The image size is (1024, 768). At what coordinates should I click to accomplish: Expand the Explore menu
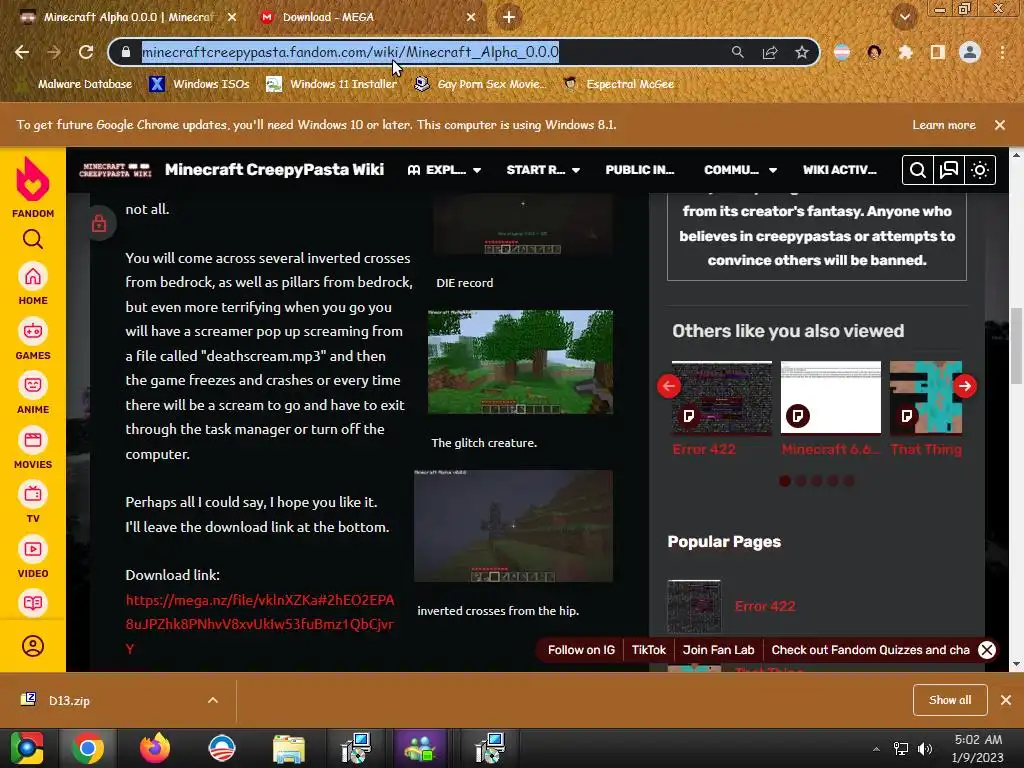coord(444,170)
